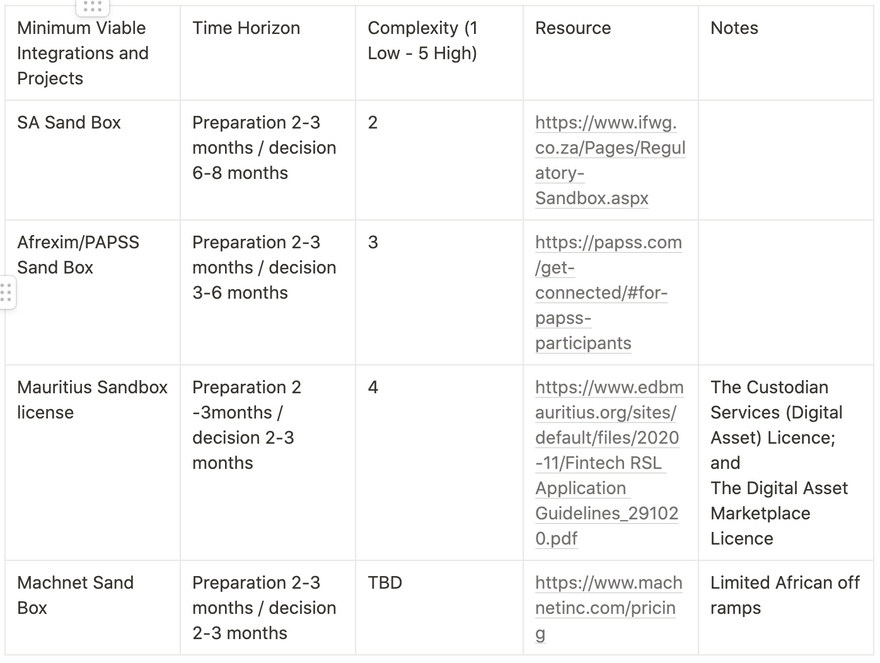Click the column drag handle above the first column
Viewport: 880px width, 663px height.
pos(92,6)
